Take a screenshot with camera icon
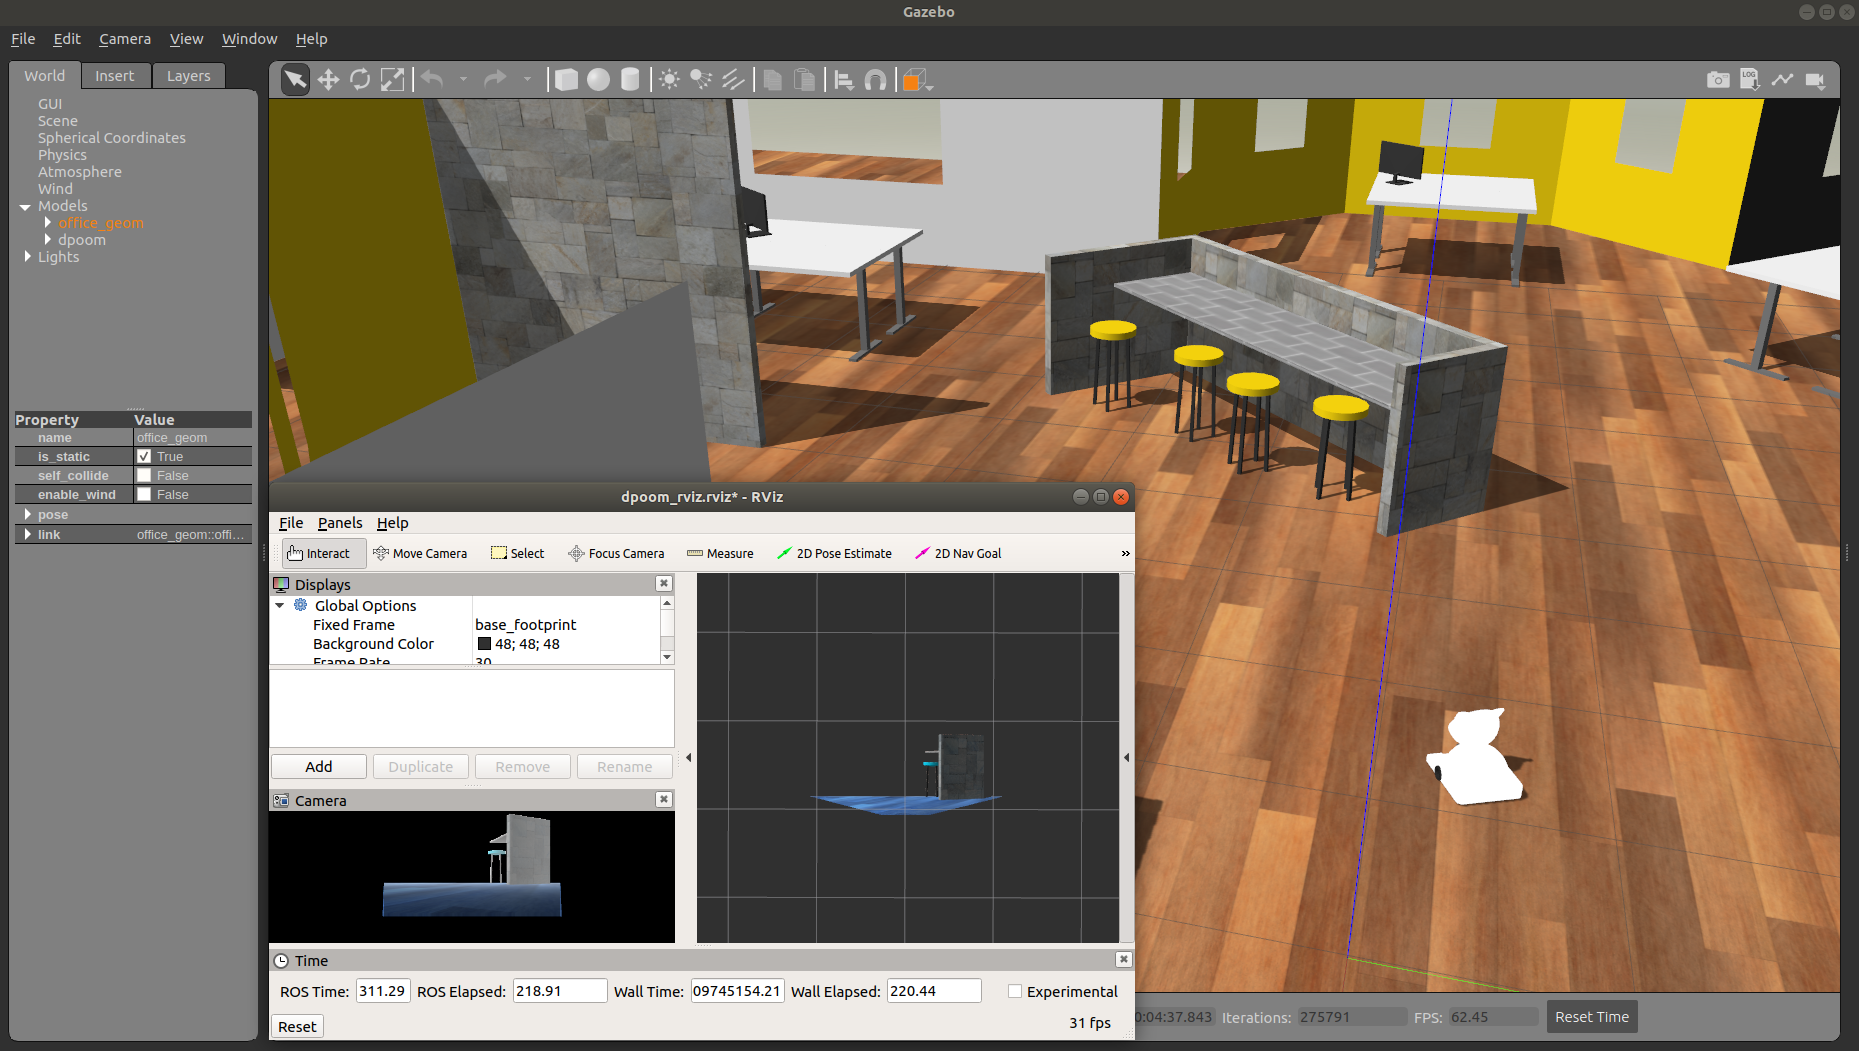 coord(1718,80)
